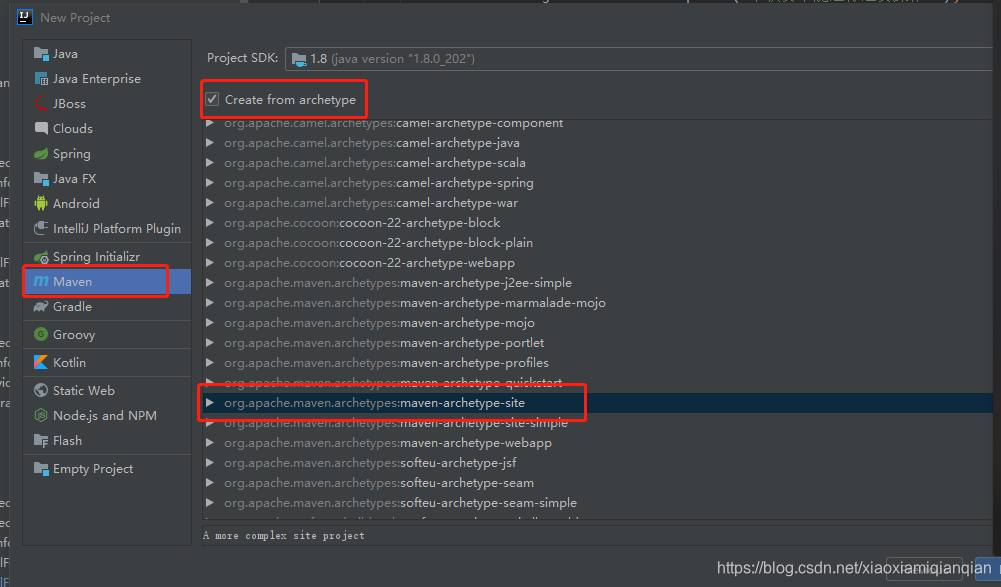Select cocoon-22-archetype-block-plain archetype
The height and width of the screenshot is (587, 1001).
pyautogui.click(x=379, y=243)
